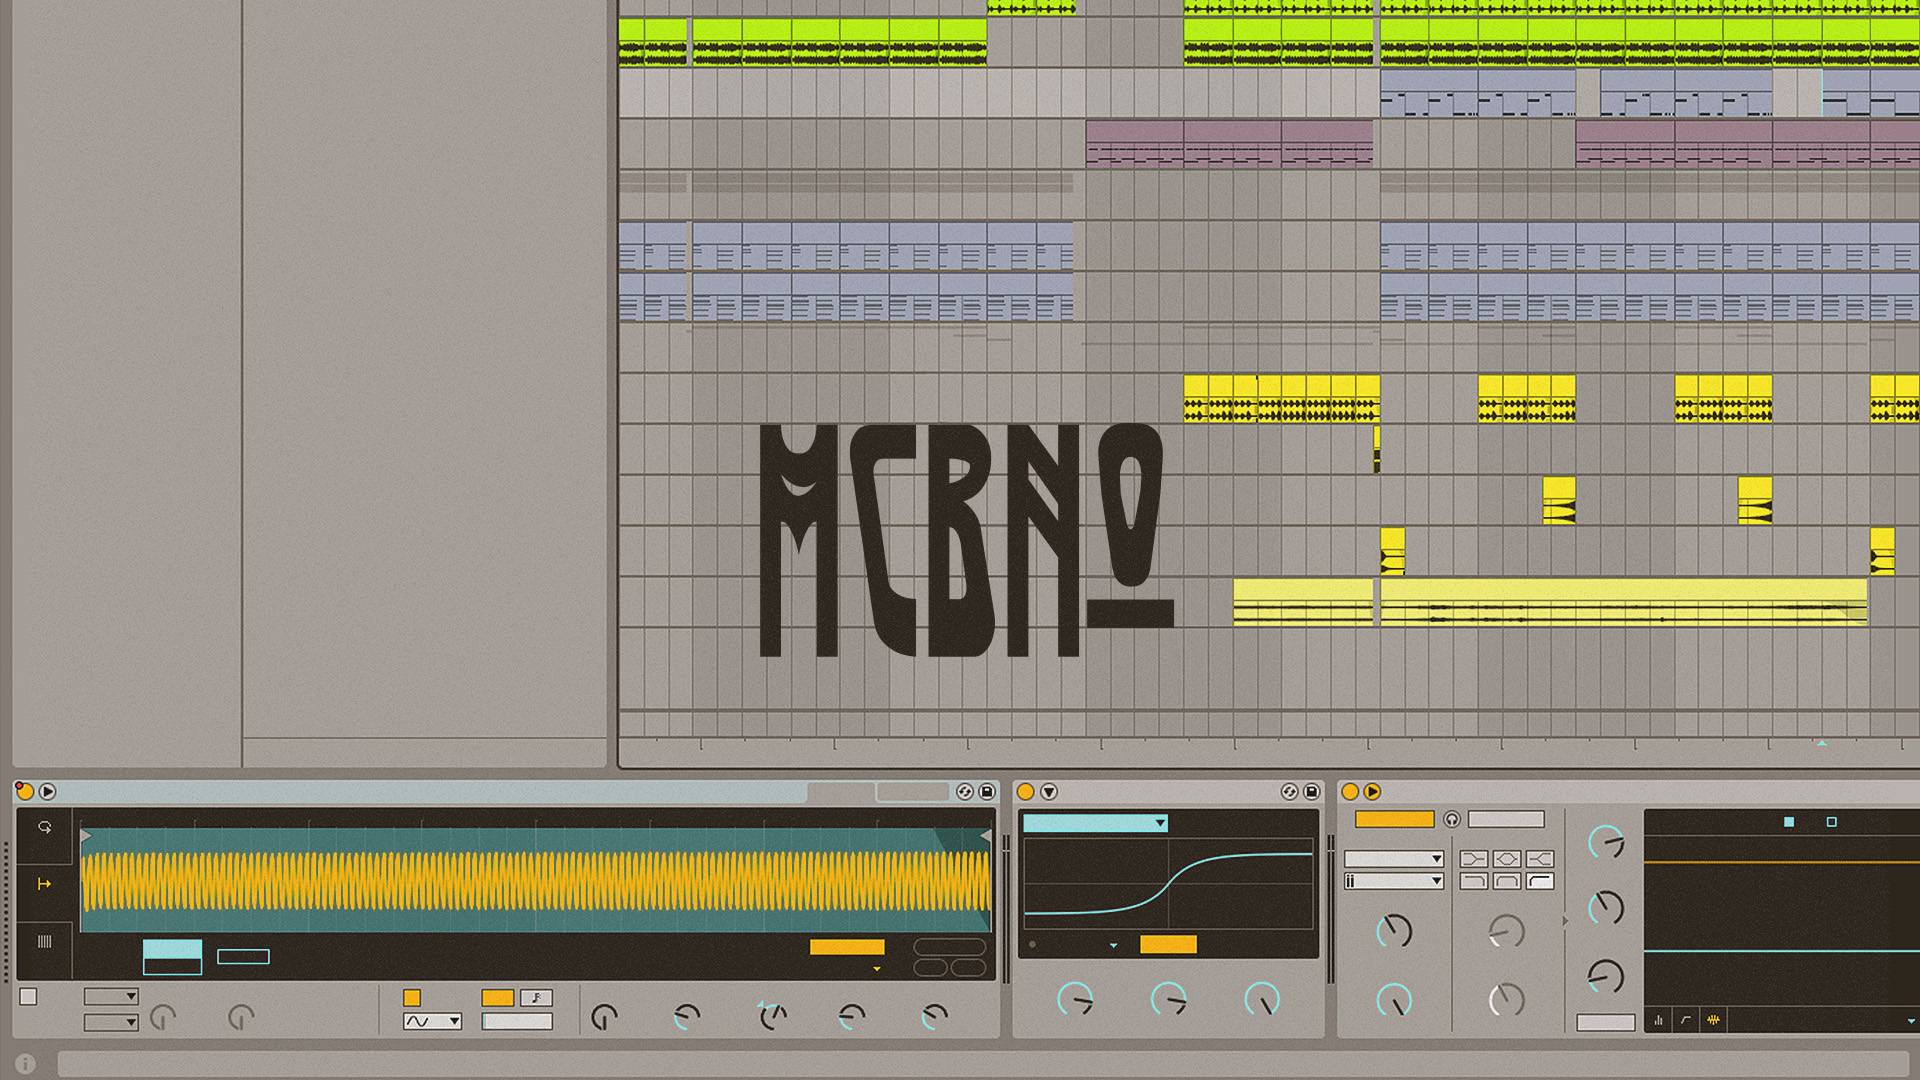Viewport: 1920px width, 1080px height.
Task: Select the low-pass filter shape icon
Action: coord(1474,881)
